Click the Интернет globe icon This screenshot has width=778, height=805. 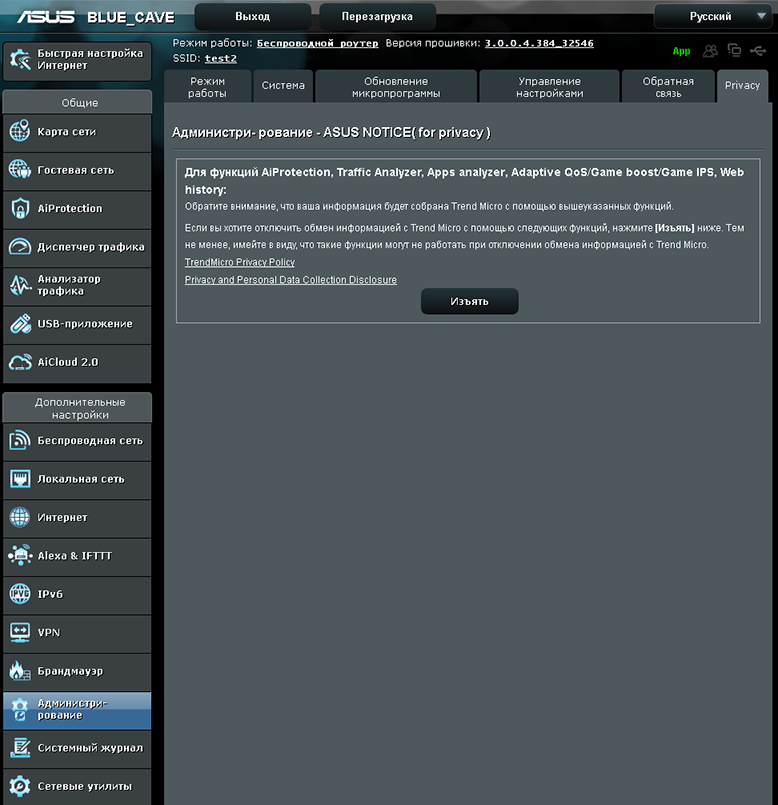click(x=20, y=517)
